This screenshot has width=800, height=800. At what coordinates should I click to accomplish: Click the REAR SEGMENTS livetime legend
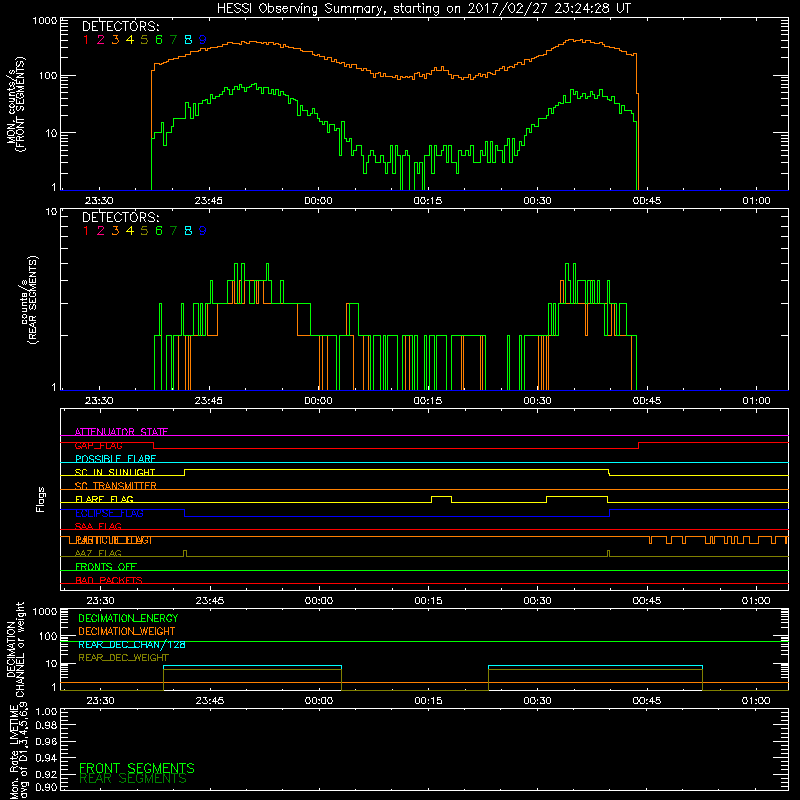(133, 779)
